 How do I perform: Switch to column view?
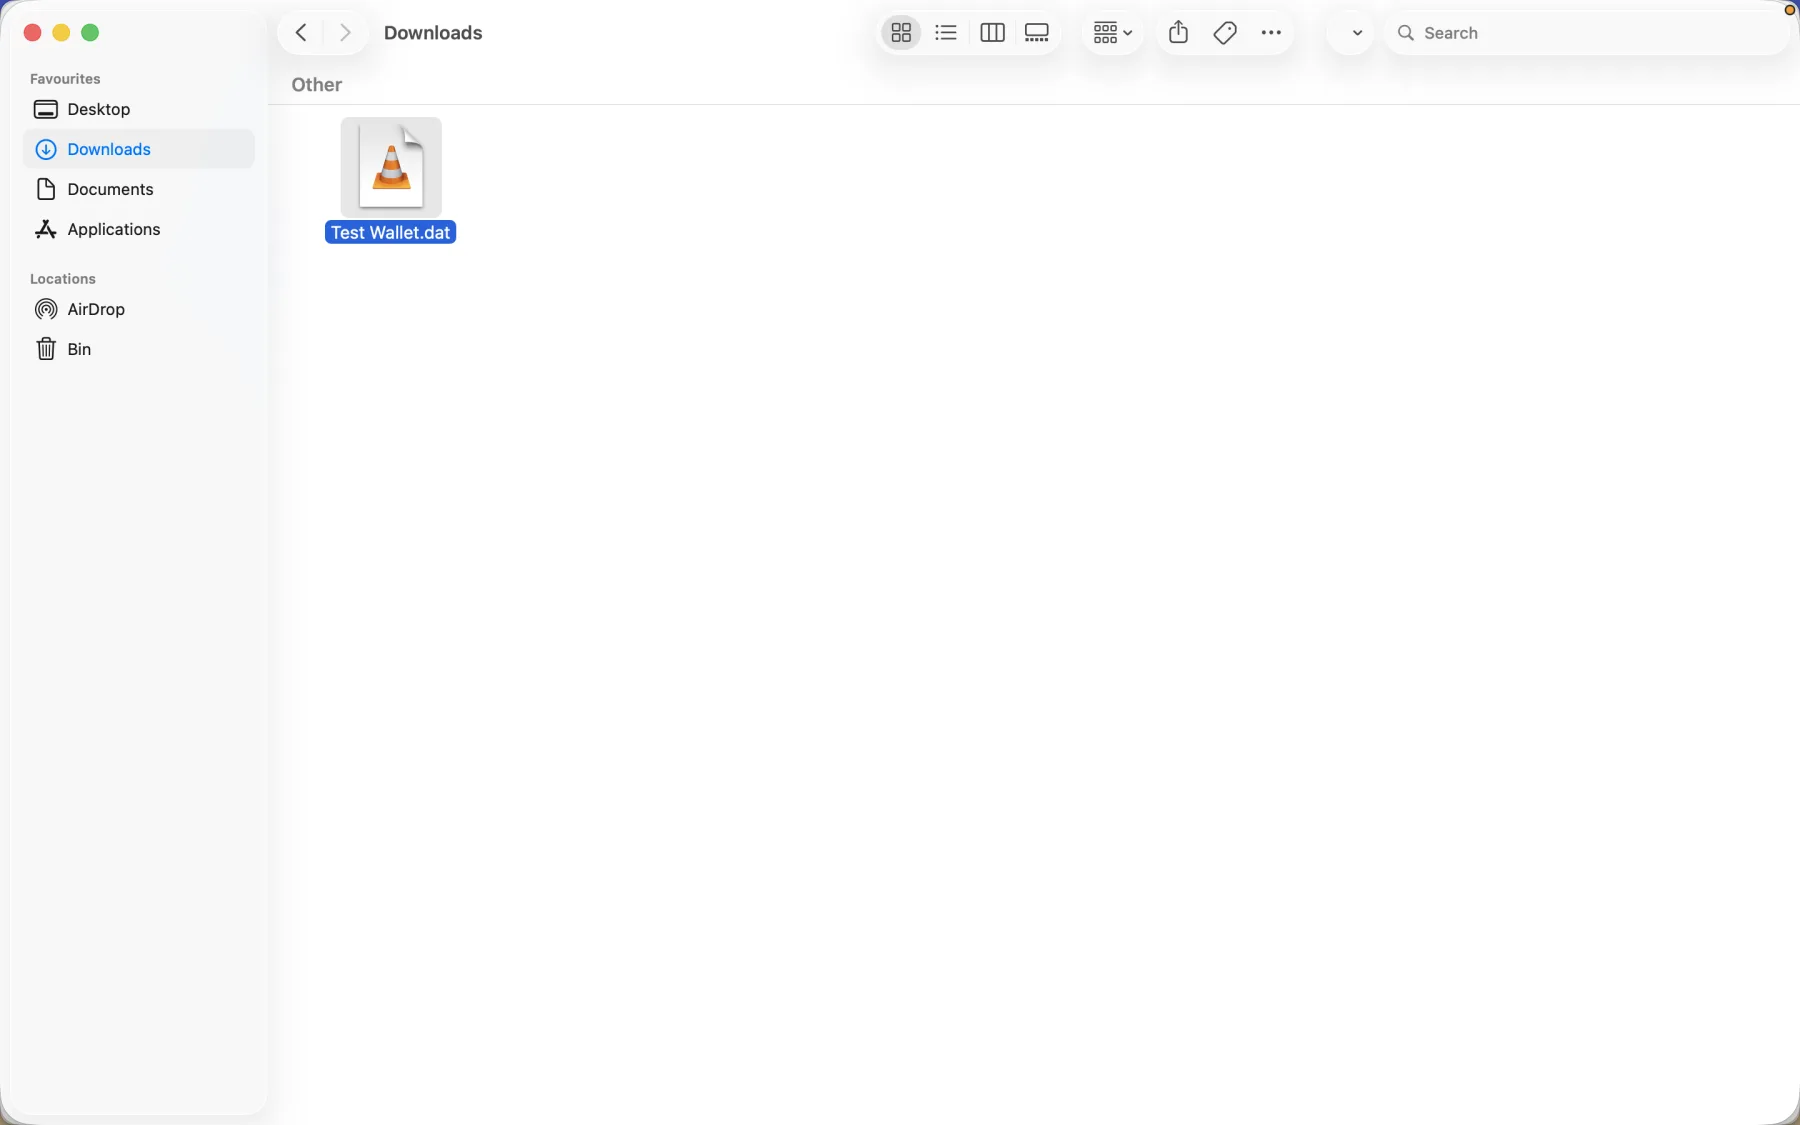click(992, 33)
